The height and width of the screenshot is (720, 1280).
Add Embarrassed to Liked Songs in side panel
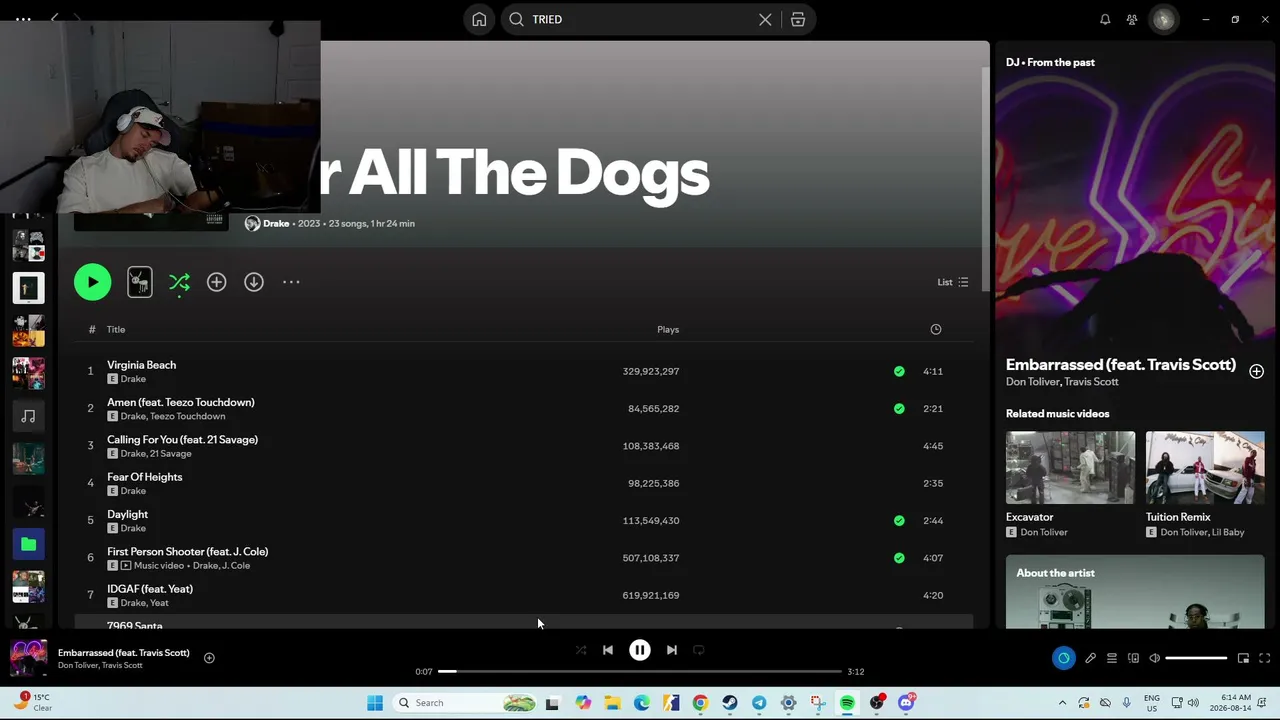pyautogui.click(x=1256, y=371)
